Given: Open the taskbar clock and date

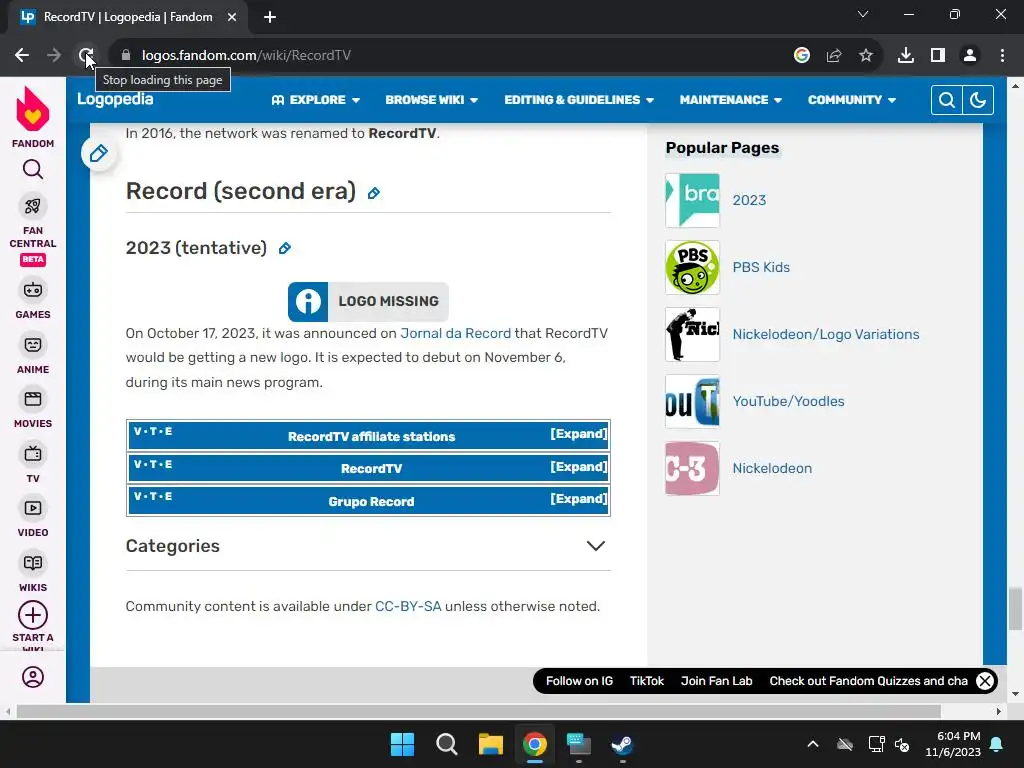Looking at the screenshot, I should pyautogui.click(x=953, y=744).
